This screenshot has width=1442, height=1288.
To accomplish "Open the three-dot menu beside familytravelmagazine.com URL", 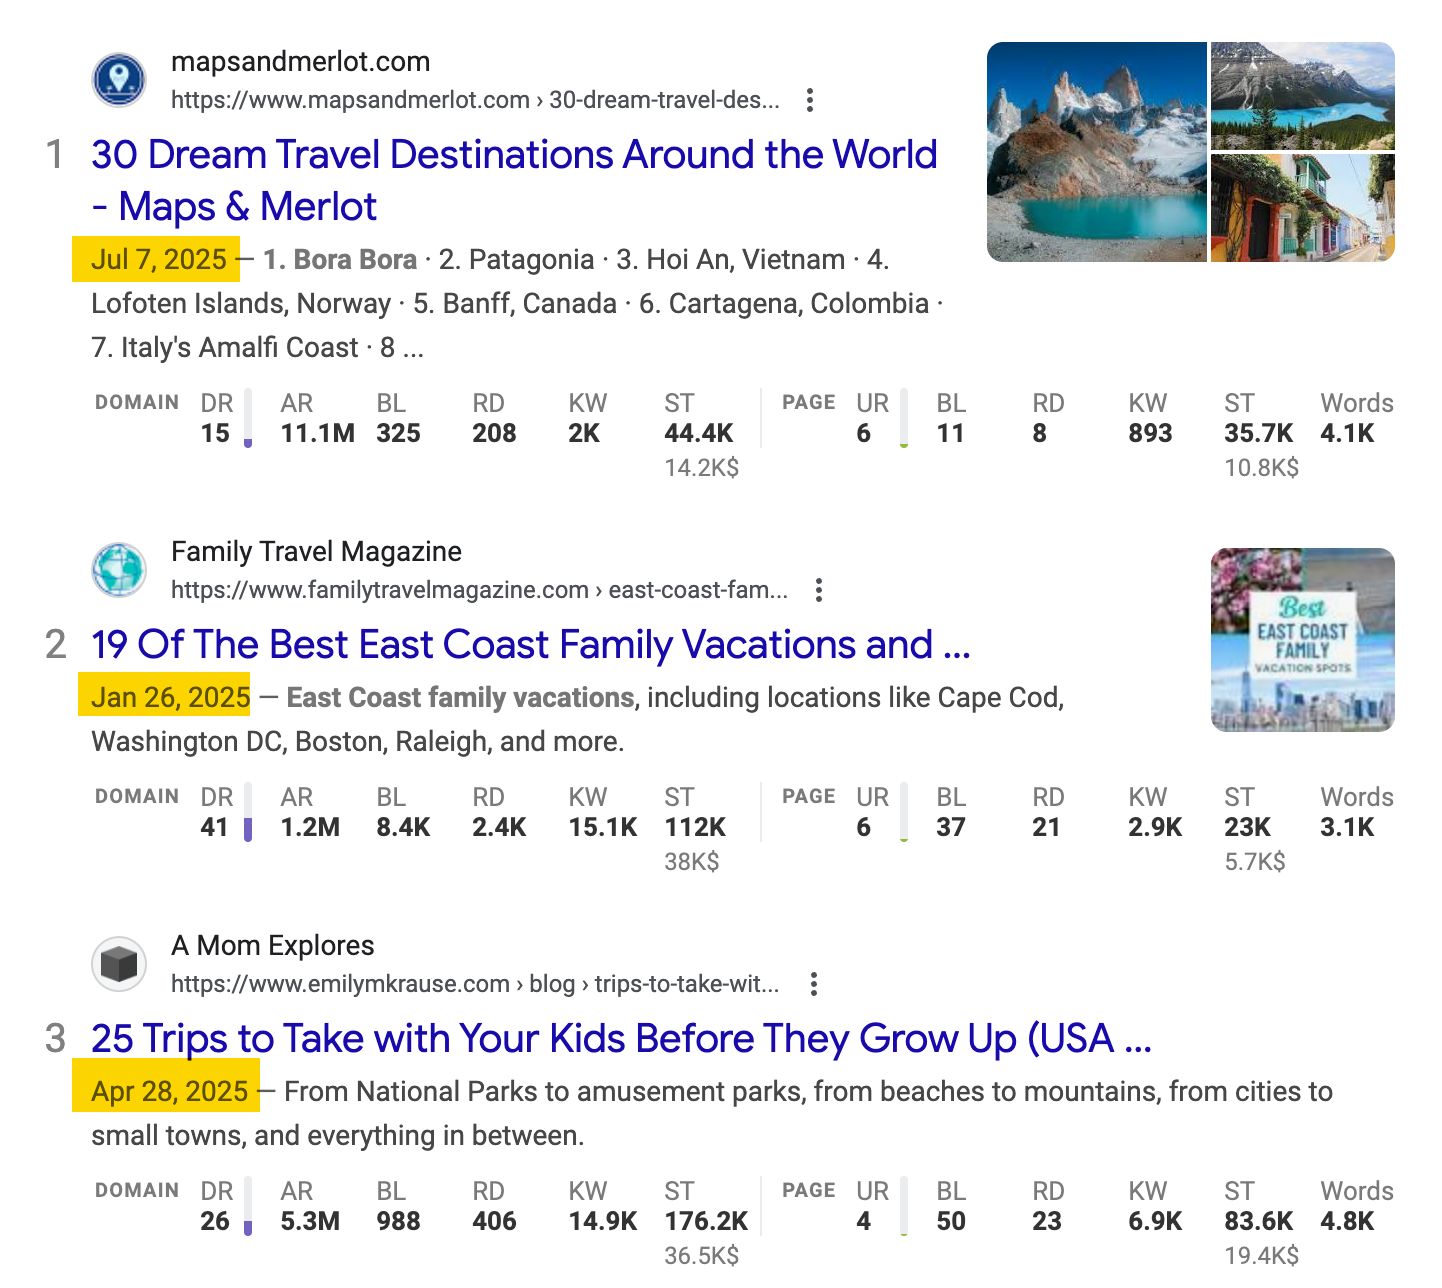I will (x=819, y=590).
